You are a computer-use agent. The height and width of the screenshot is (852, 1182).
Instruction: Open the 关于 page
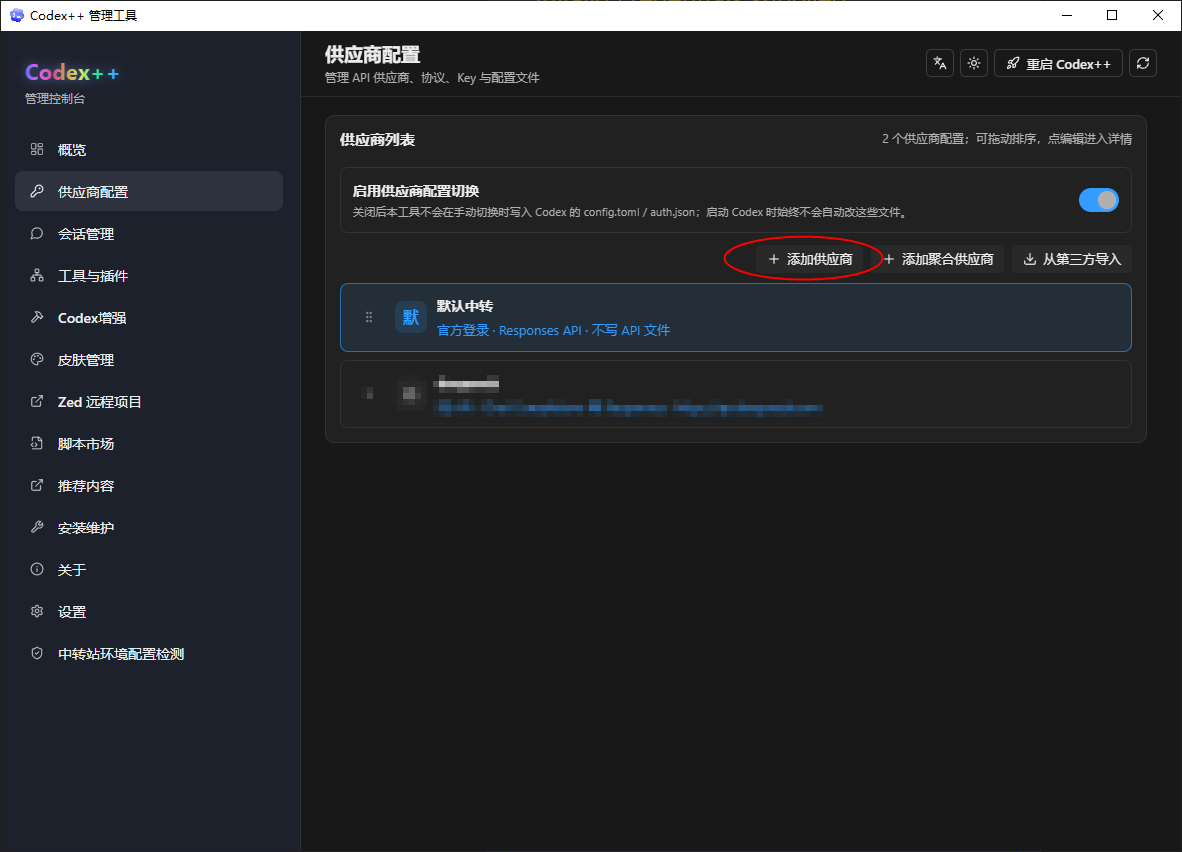tap(149, 569)
